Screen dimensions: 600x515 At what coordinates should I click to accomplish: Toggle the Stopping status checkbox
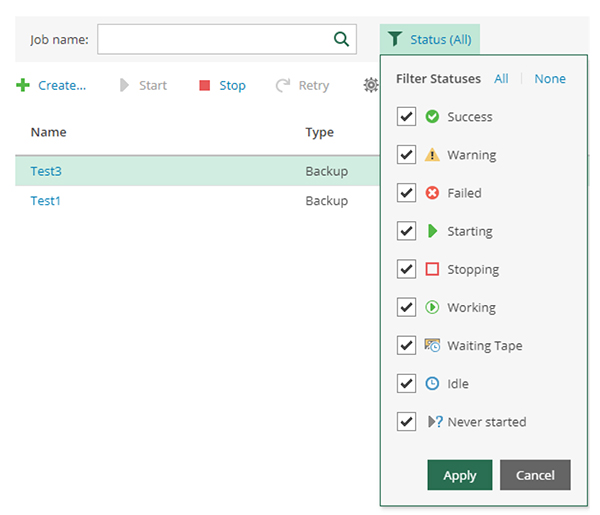(x=406, y=269)
